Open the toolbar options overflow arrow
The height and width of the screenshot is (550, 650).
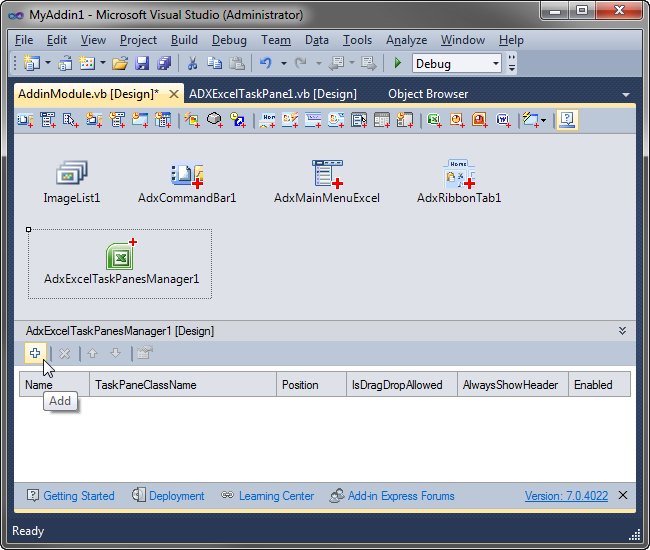pyautogui.click(x=512, y=63)
